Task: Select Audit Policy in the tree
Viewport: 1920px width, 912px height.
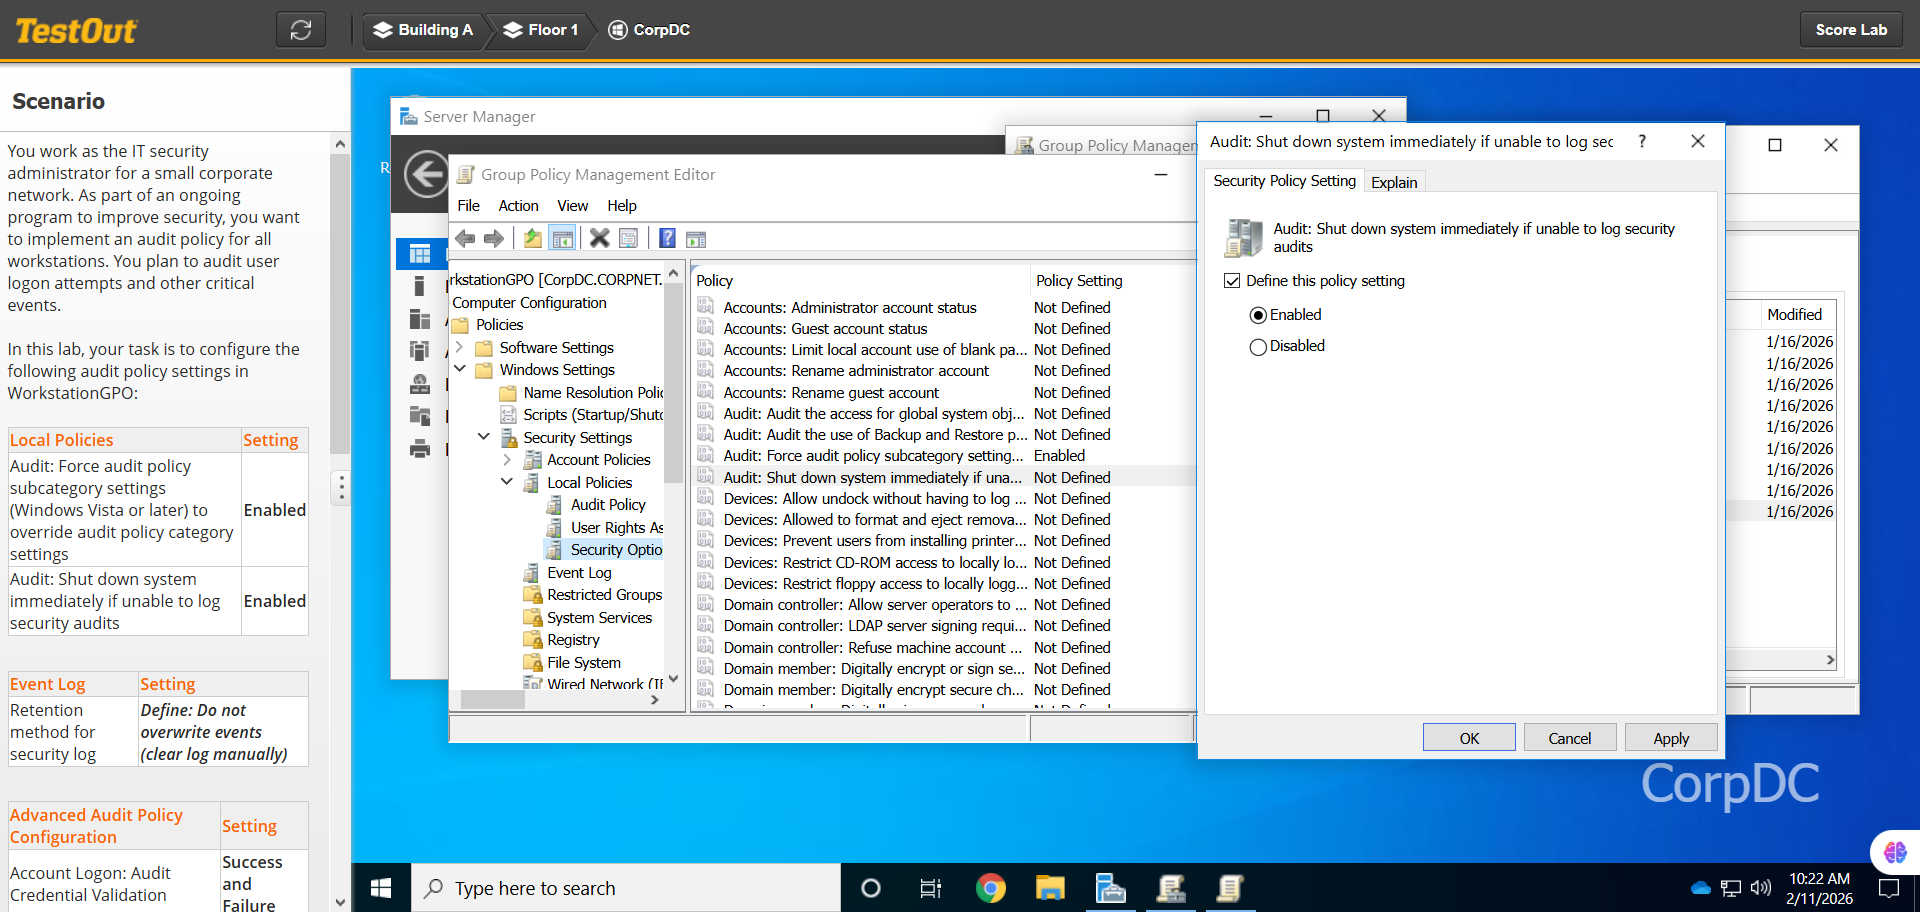Action: (608, 505)
